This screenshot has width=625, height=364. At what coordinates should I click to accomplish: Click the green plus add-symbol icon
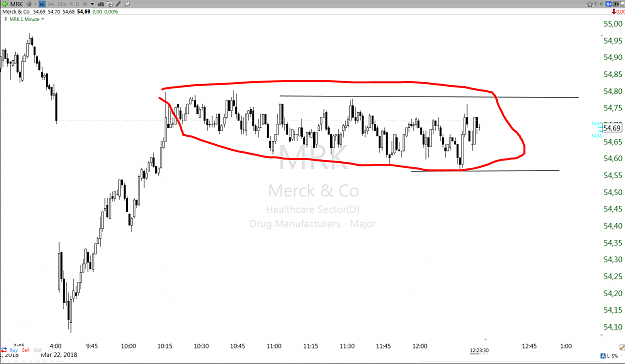(x=5, y=4)
